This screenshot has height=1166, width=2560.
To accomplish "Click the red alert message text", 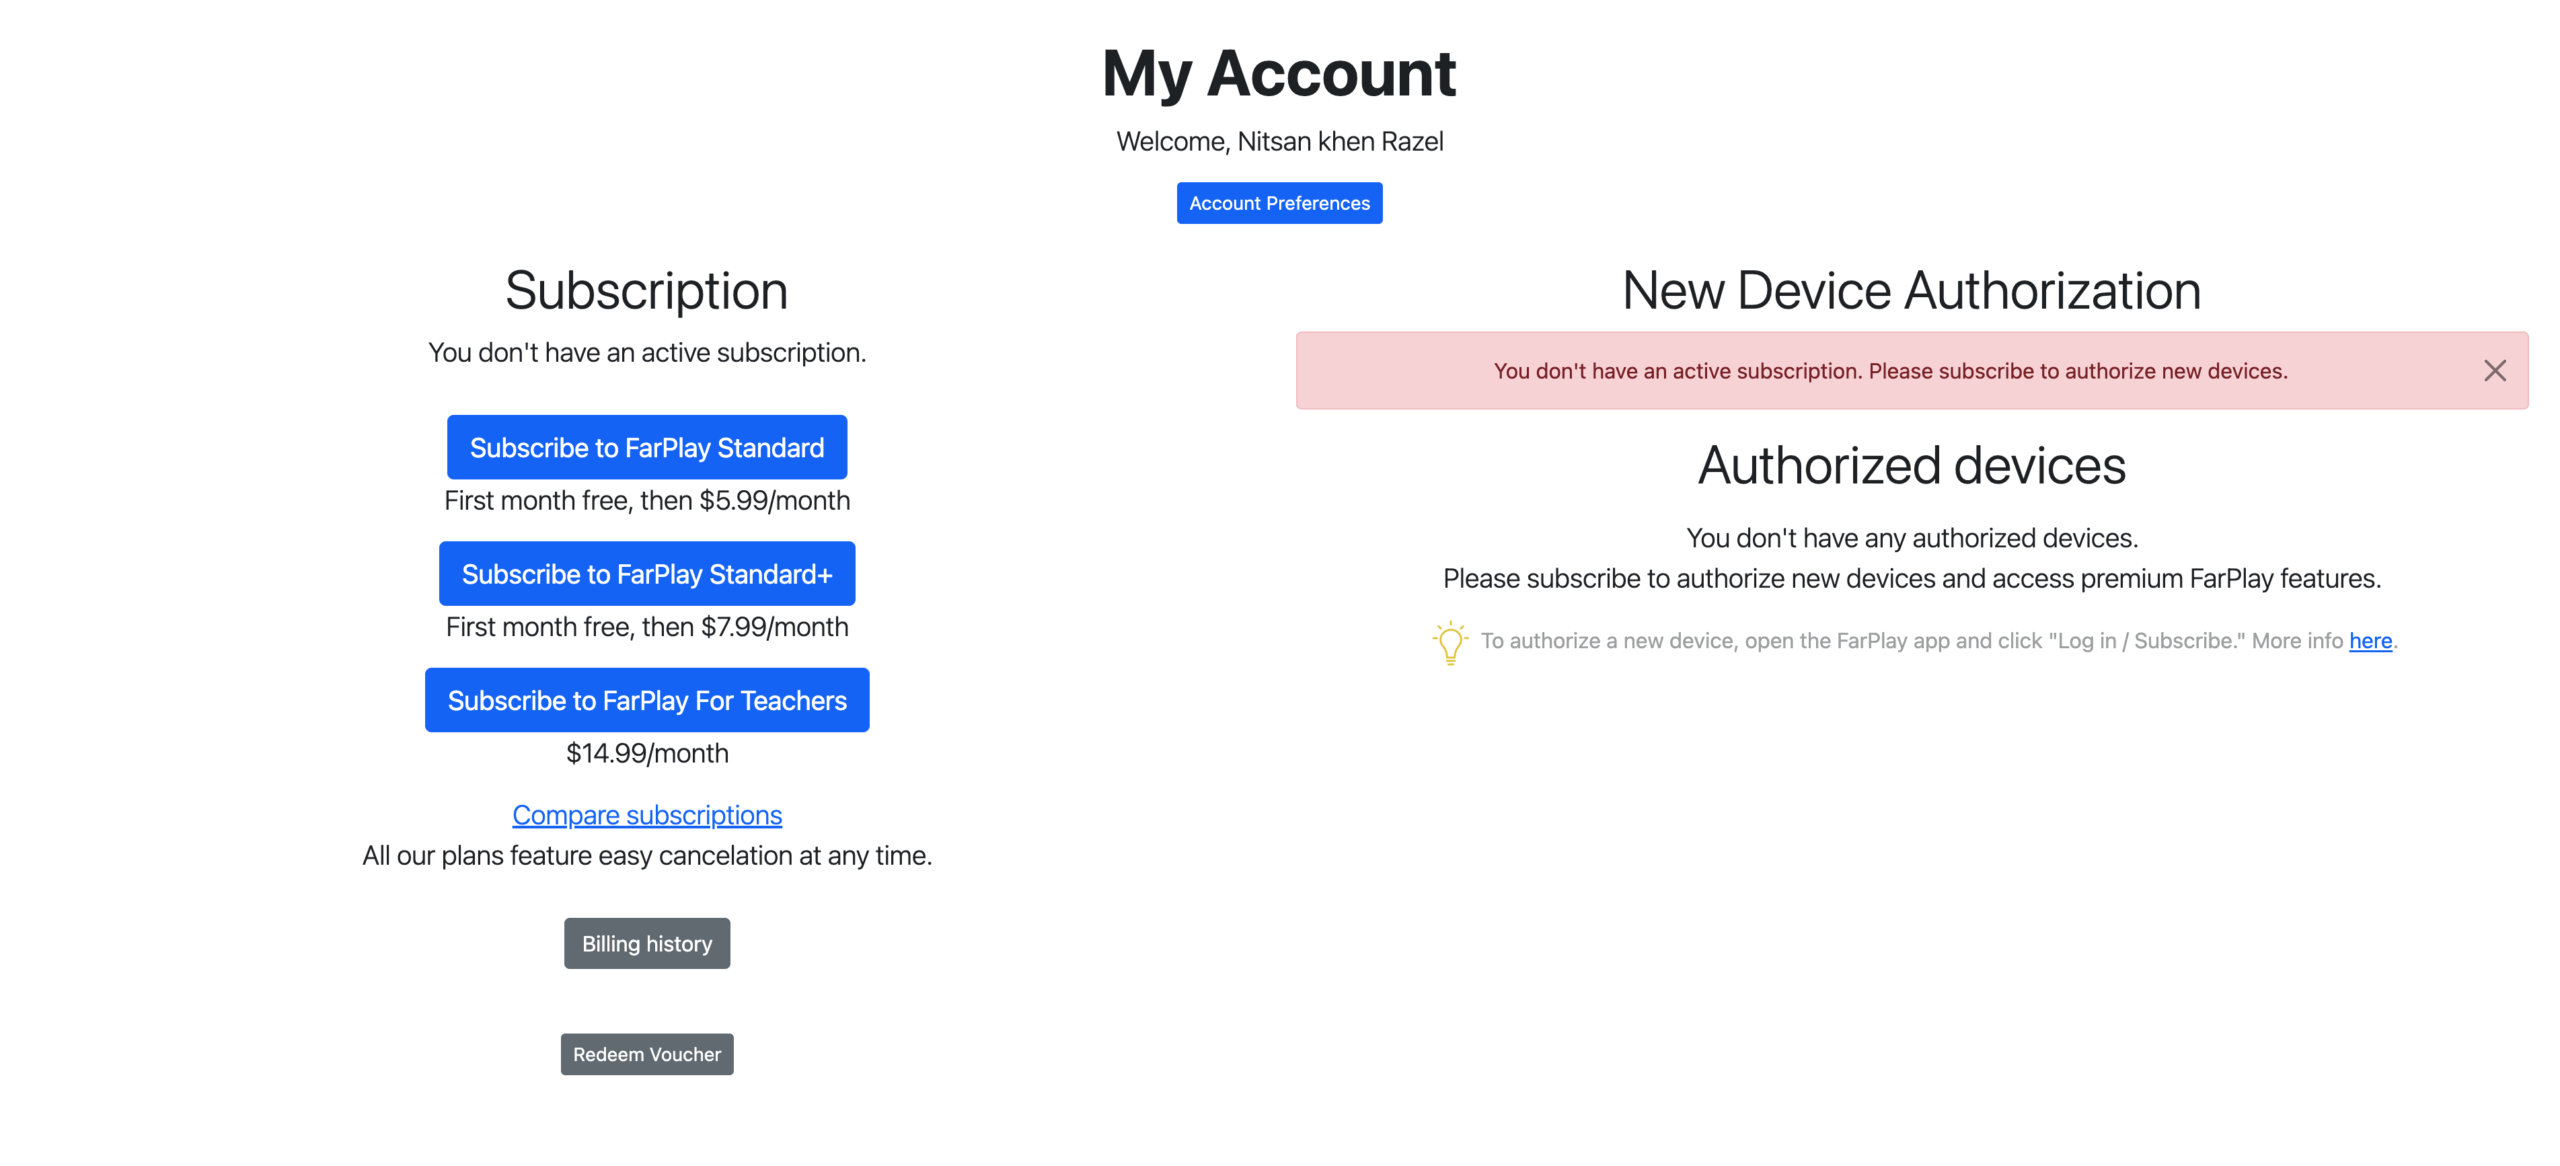I will tap(1889, 371).
